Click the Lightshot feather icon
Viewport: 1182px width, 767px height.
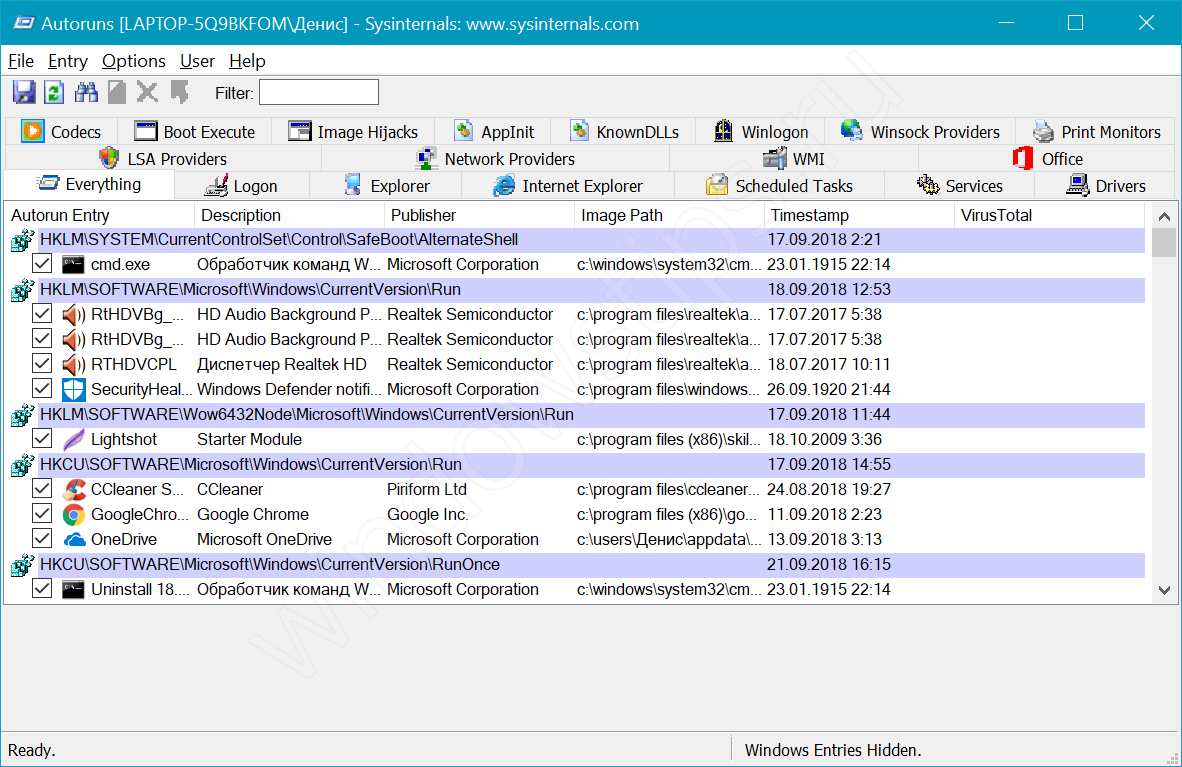[73, 440]
